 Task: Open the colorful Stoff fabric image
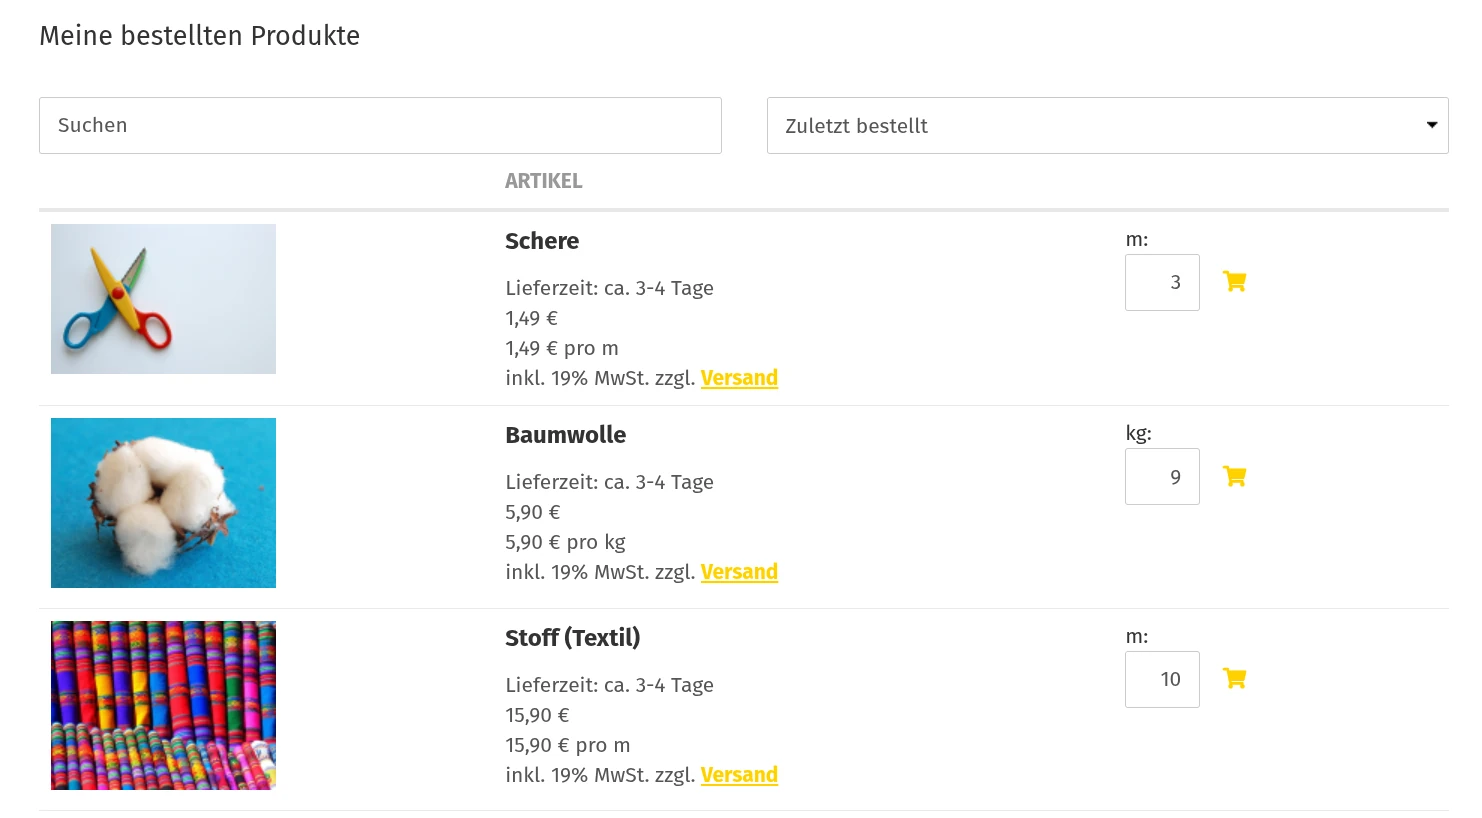[x=163, y=705]
